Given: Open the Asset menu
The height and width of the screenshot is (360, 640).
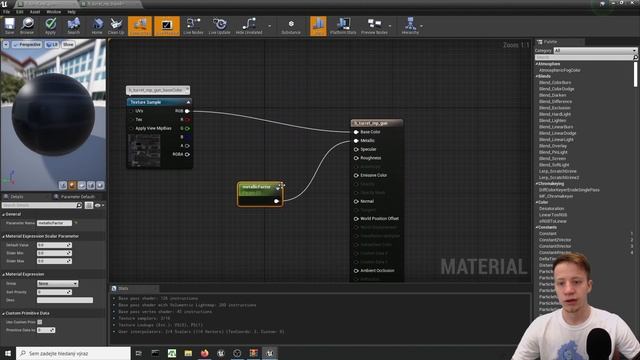Looking at the screenshot, I should 35,12.
